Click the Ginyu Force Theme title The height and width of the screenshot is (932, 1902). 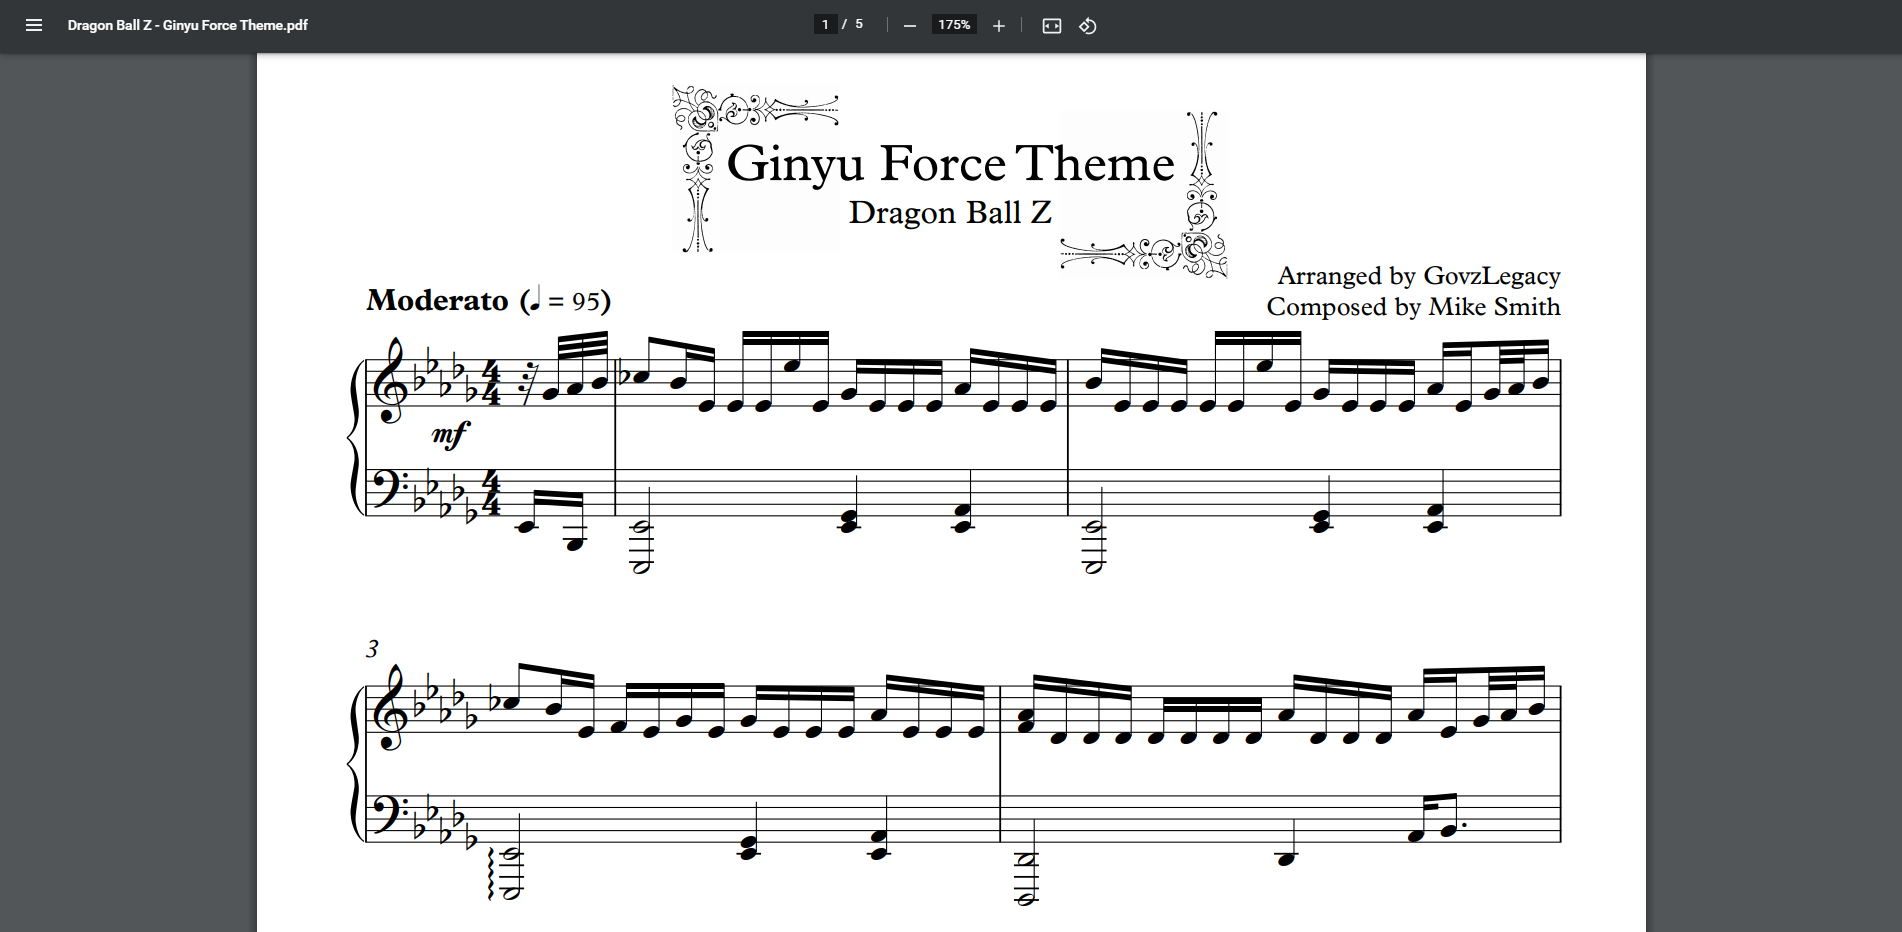click(949, 163)
